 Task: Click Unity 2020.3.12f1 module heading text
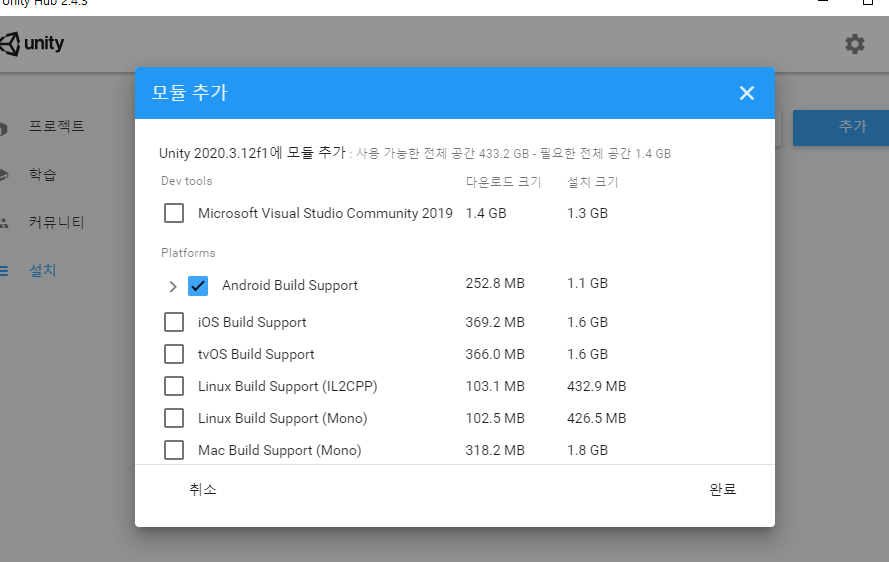tap(252, 153)
